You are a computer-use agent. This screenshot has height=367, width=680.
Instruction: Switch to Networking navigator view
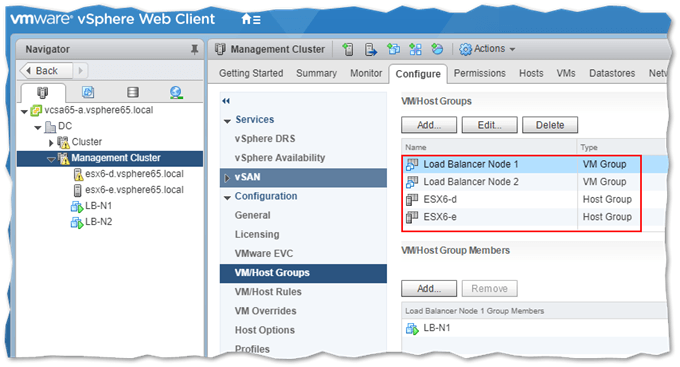[x=176, y=92]
